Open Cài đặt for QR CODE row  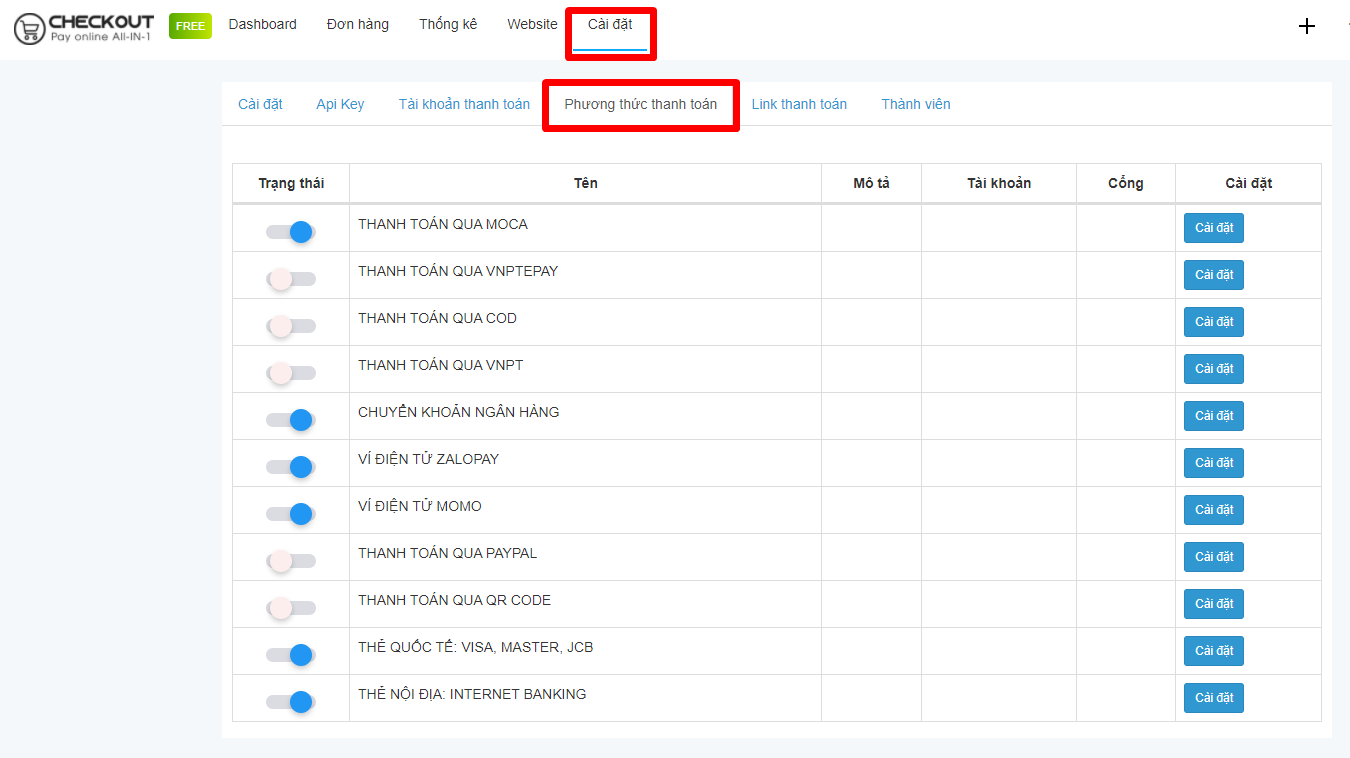(1214, 604)
